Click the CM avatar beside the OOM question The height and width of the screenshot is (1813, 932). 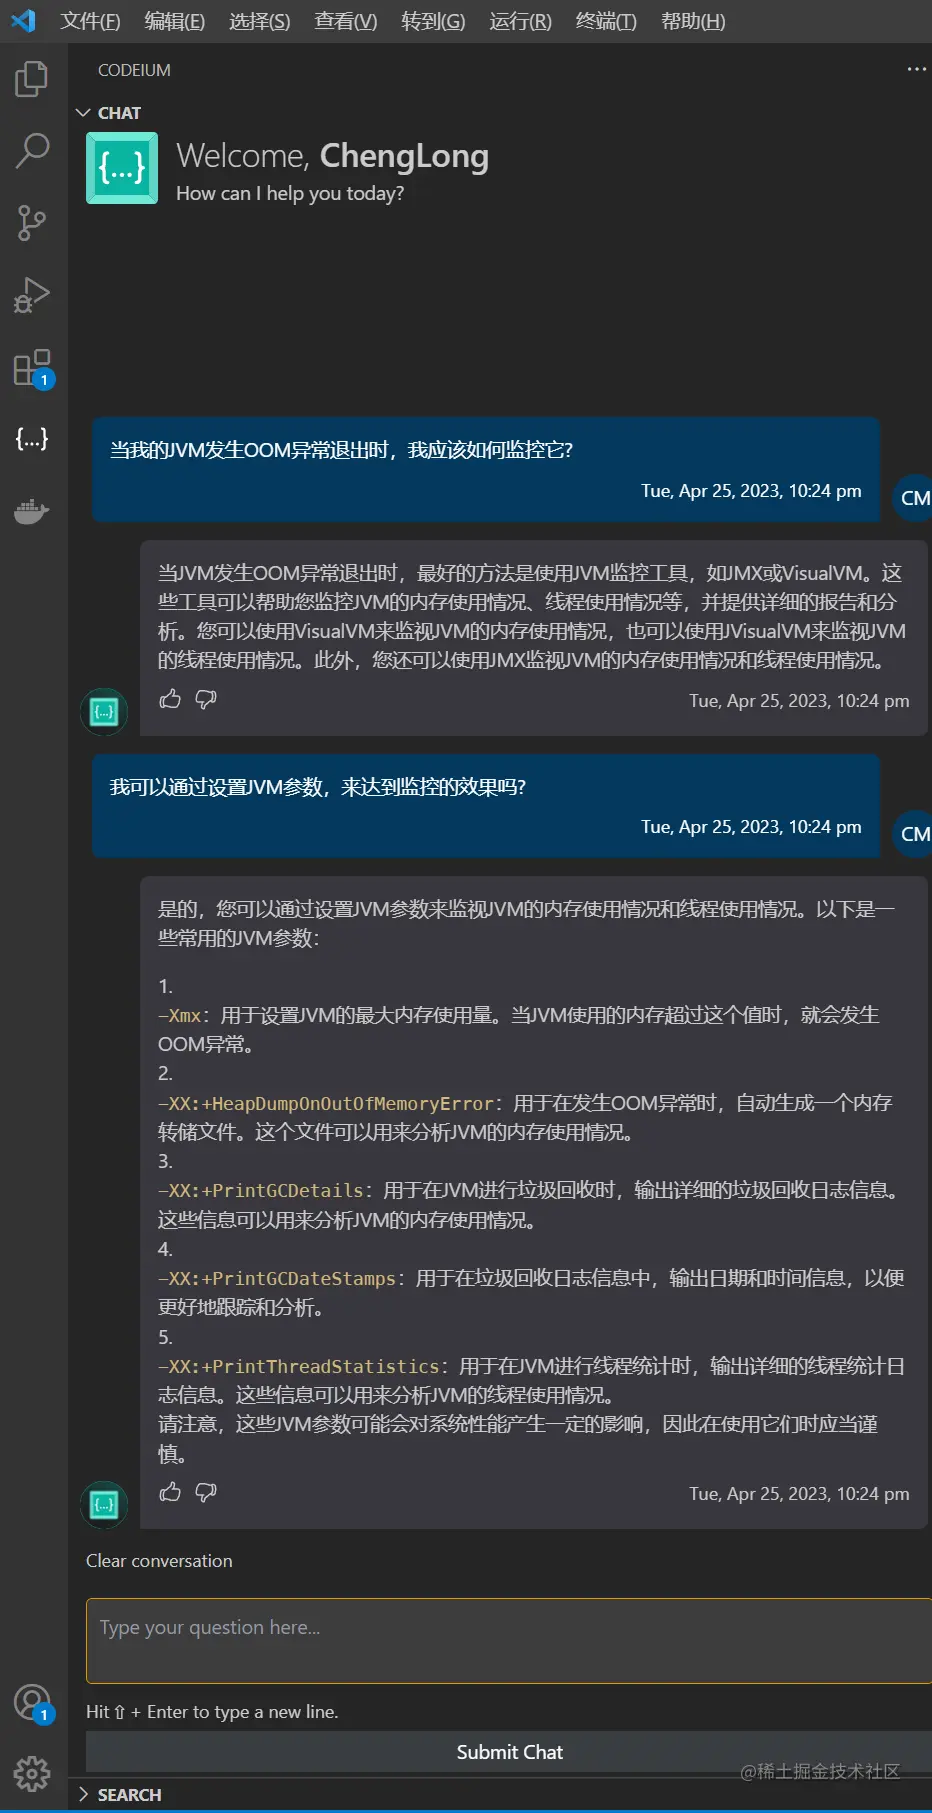coord(913,497)
